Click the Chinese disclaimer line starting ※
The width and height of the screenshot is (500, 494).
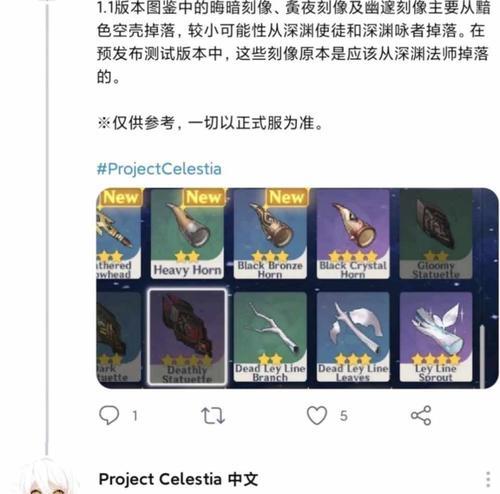click(210, 123)
